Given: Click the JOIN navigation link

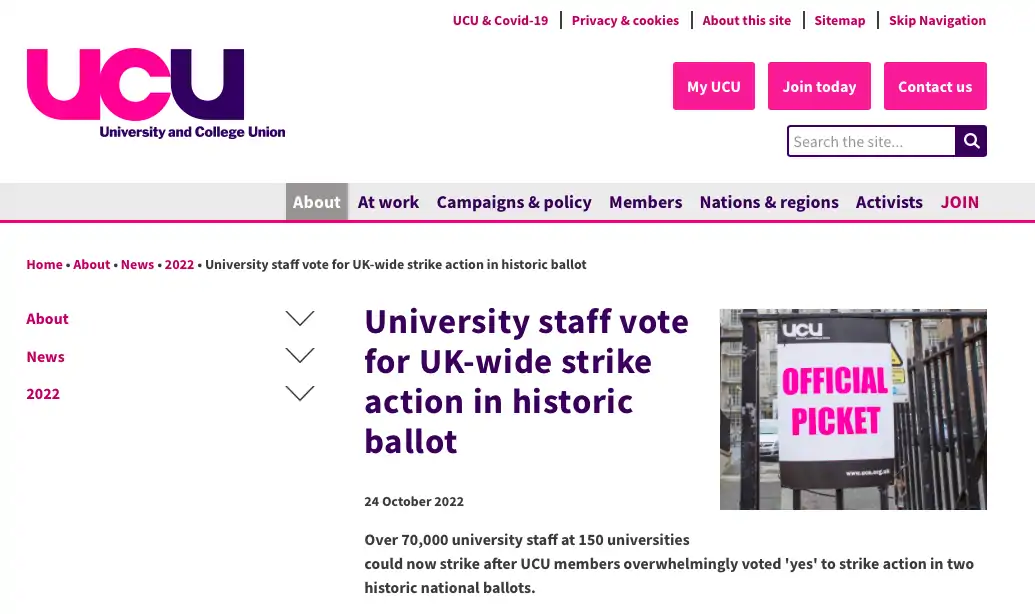Looking at the screenshot, I should pos(960,202).
